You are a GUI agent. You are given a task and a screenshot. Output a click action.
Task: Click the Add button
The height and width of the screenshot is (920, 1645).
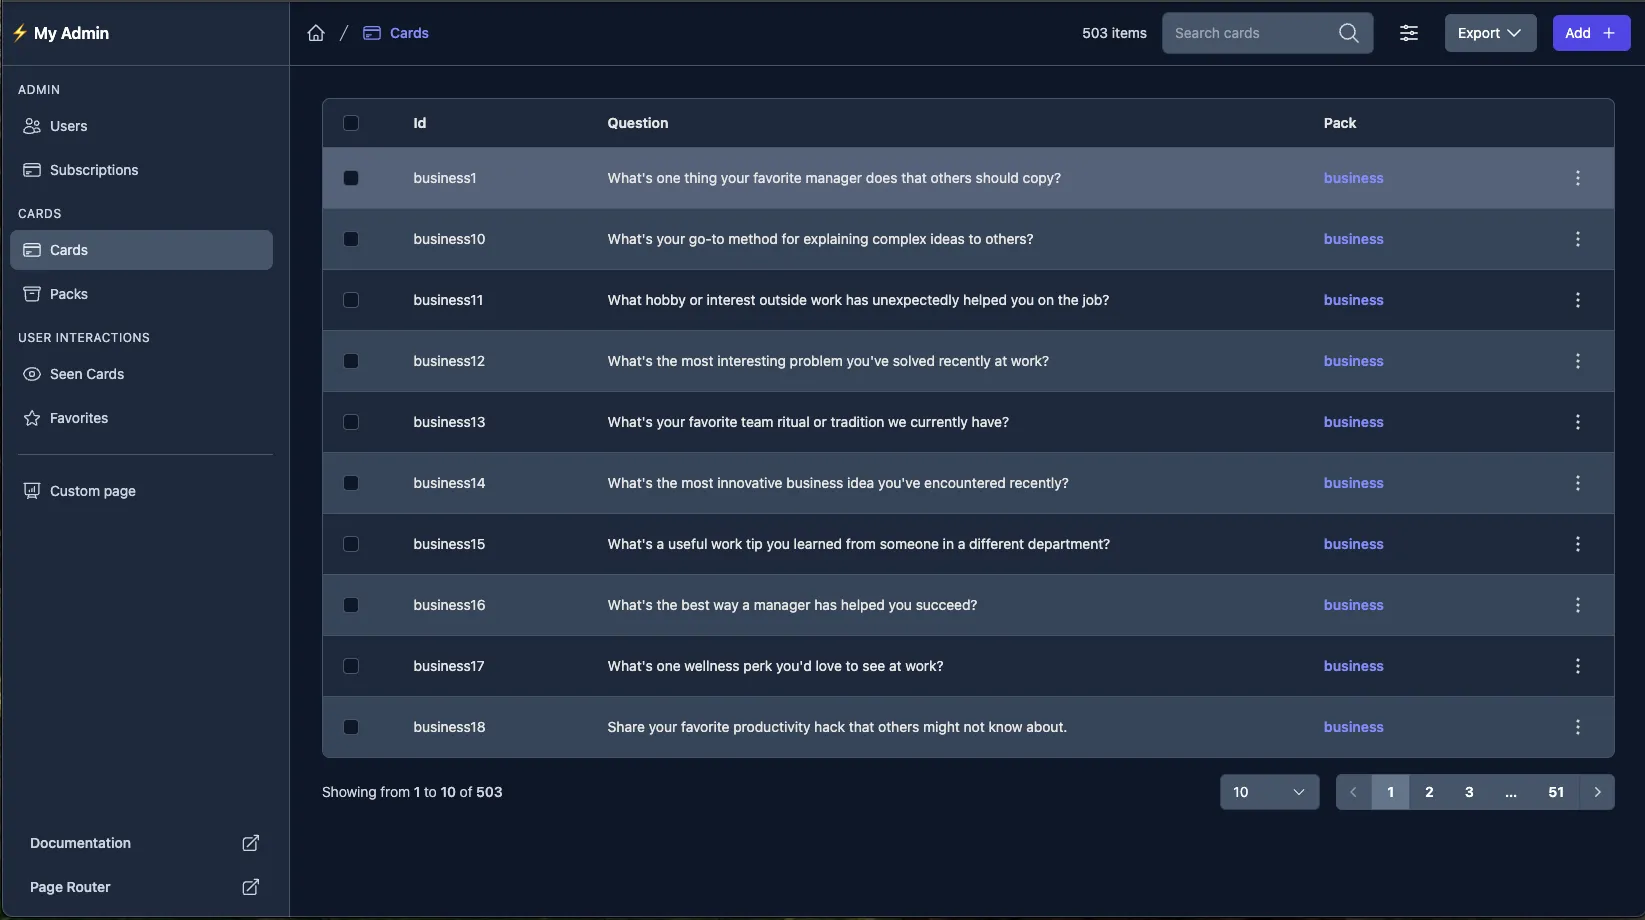tap(1590, 33)
